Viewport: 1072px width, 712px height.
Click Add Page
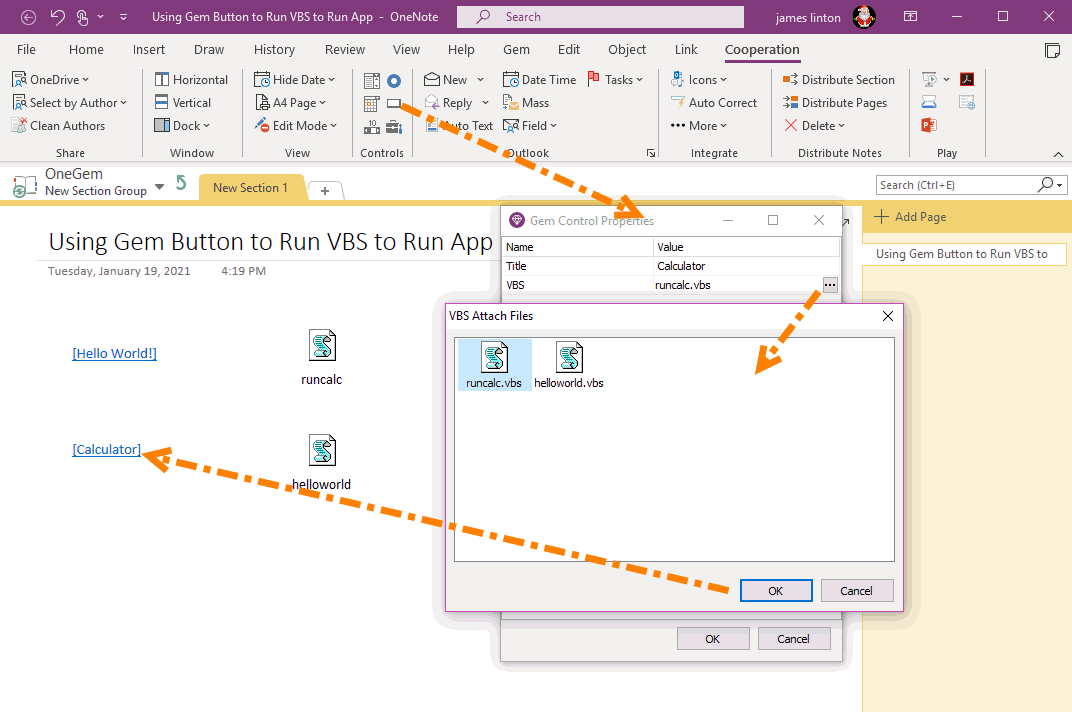click(912, 217)
